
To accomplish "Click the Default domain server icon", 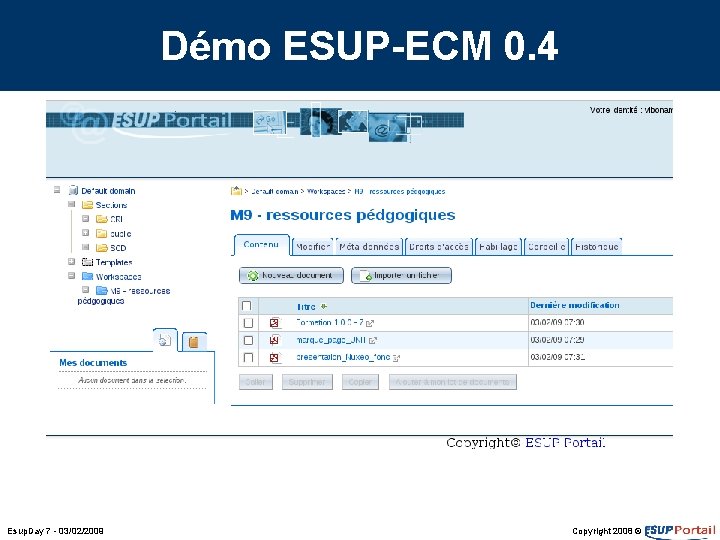I will point(73,190).
